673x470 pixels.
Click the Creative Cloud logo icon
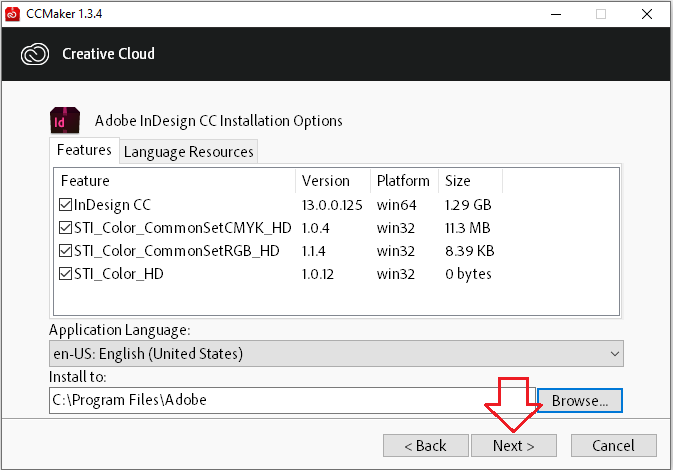pyautogui.click(x=32, y=53)
